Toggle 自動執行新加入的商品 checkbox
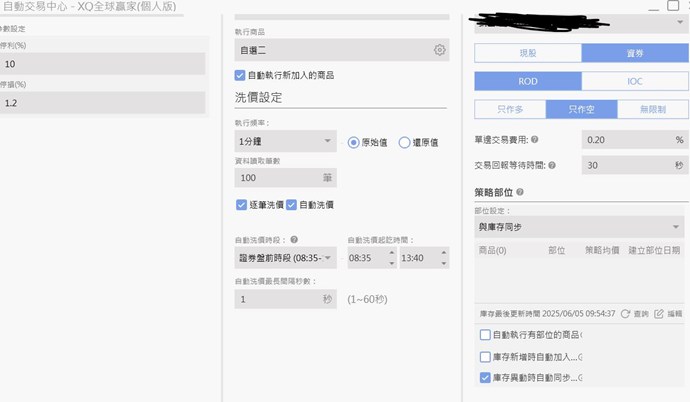The height and width of the screenshot is (402, 690). pyautogui.click(x=240, y=75)
